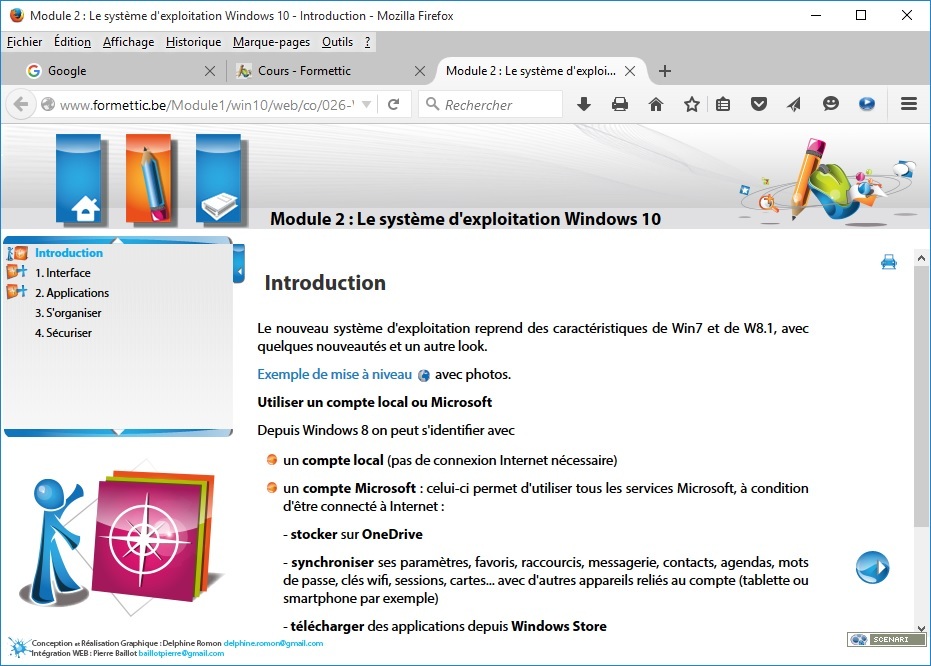Image resolution: width=931 pixels, height=666 pixels.
Task: Follow the Exemple de mise à niveau link
Action: click(334, 375)
